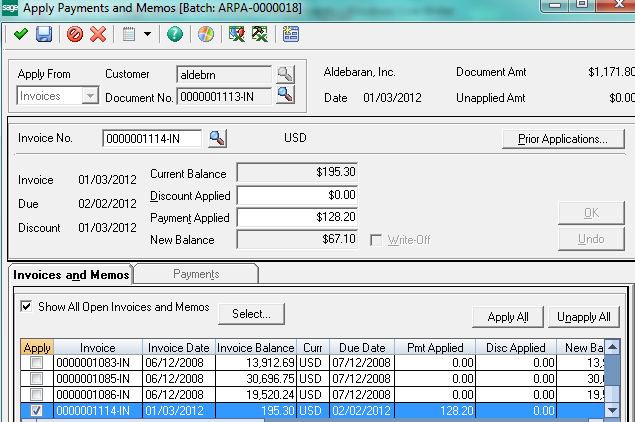Screen dimensions: 635x422
Task: Open help with the green question mark icon
Action: 176,35
